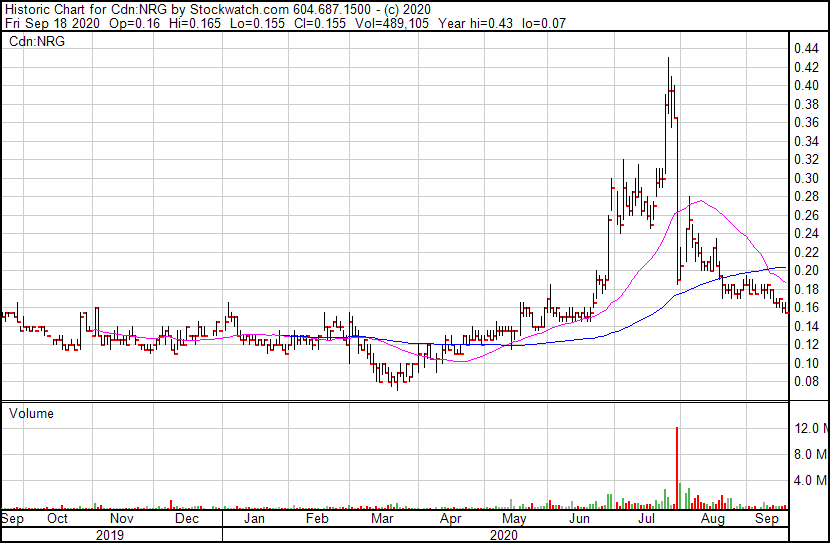Click the 12.0 M volume axis label
Viewport: 830px width, 543px height.
[x=811, y=428]
